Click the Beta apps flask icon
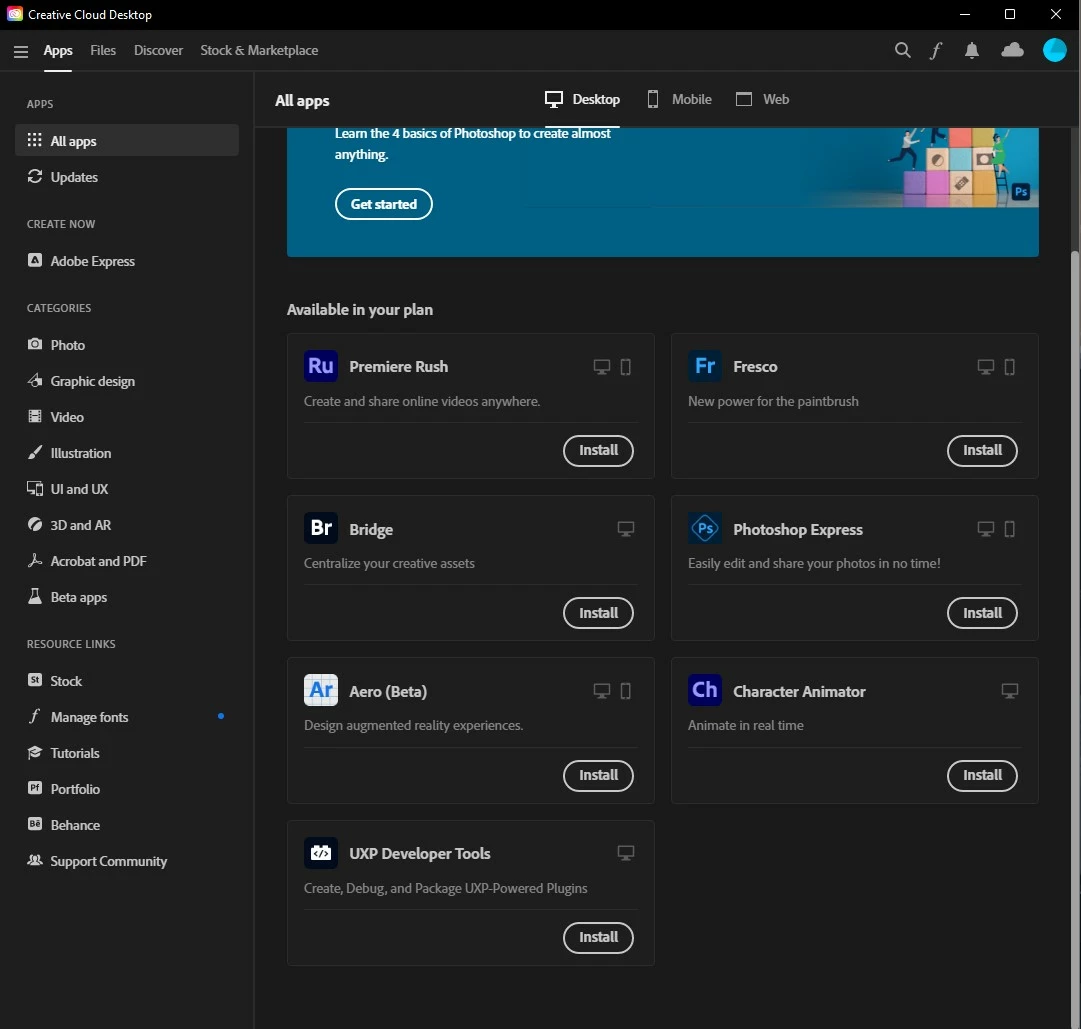Viewport: 1081px width, 1029px height. coord(34,596)
